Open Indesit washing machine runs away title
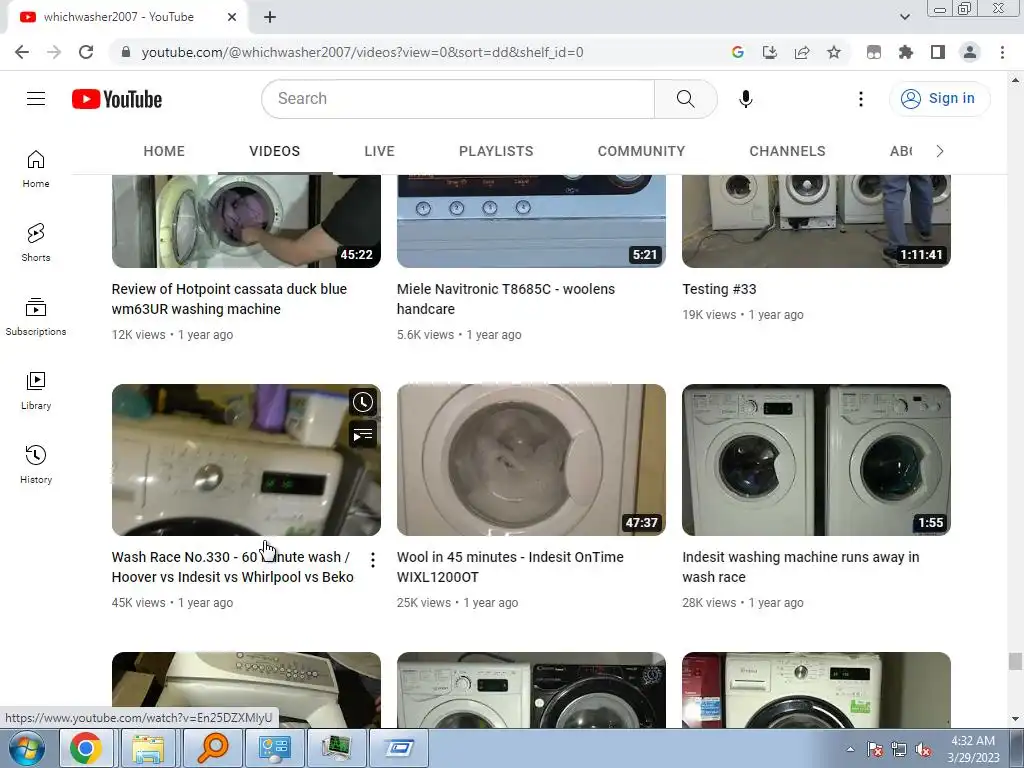This screenshot has width=1024, height=768. (801, 567)
